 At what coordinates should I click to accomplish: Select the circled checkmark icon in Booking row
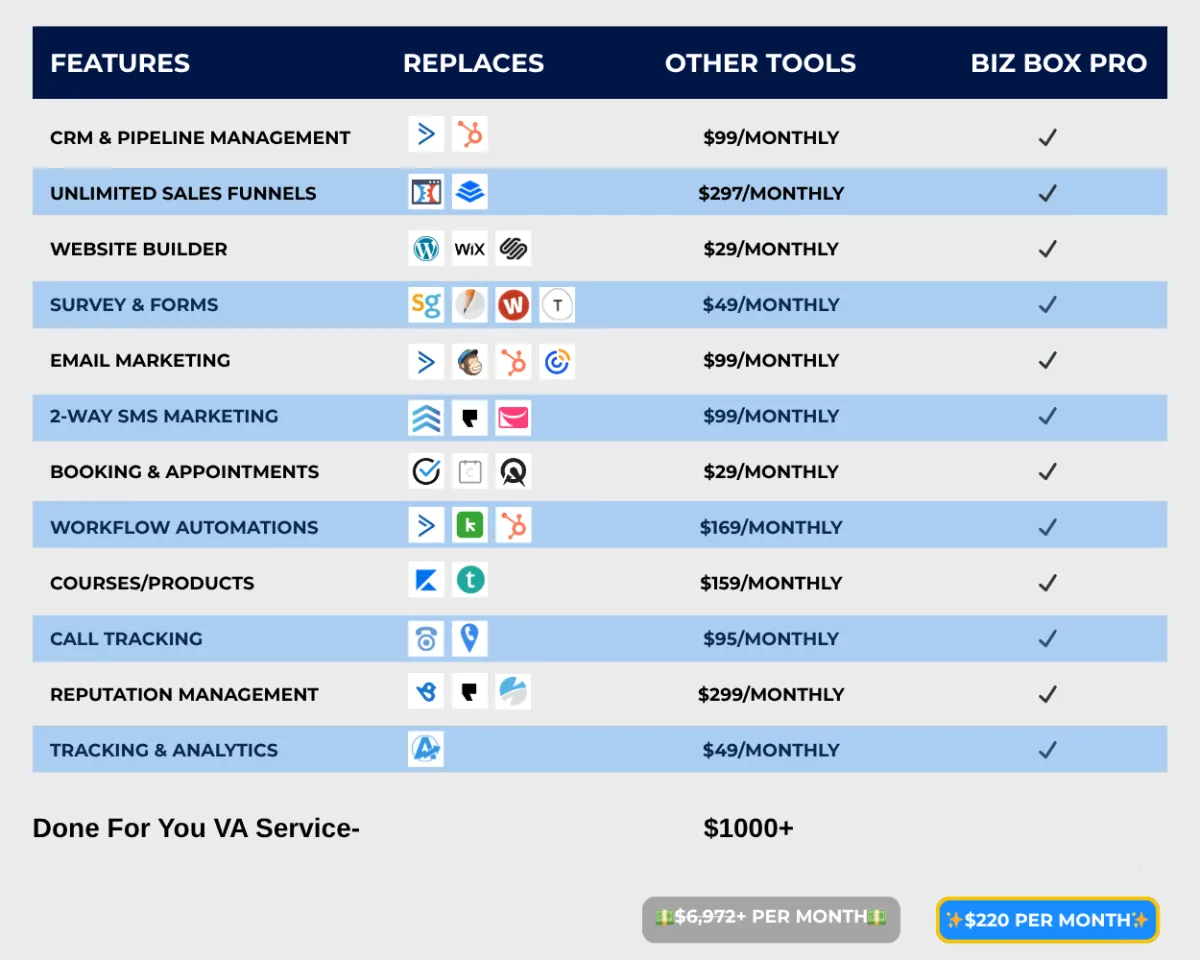pos(426,471)
